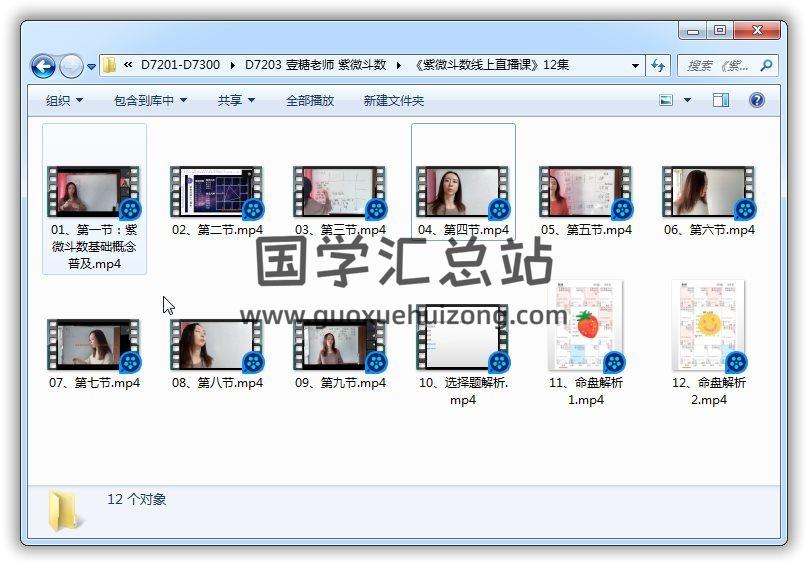
Task: Toggle the preview pane icon
Action: [x=721, y=100]
